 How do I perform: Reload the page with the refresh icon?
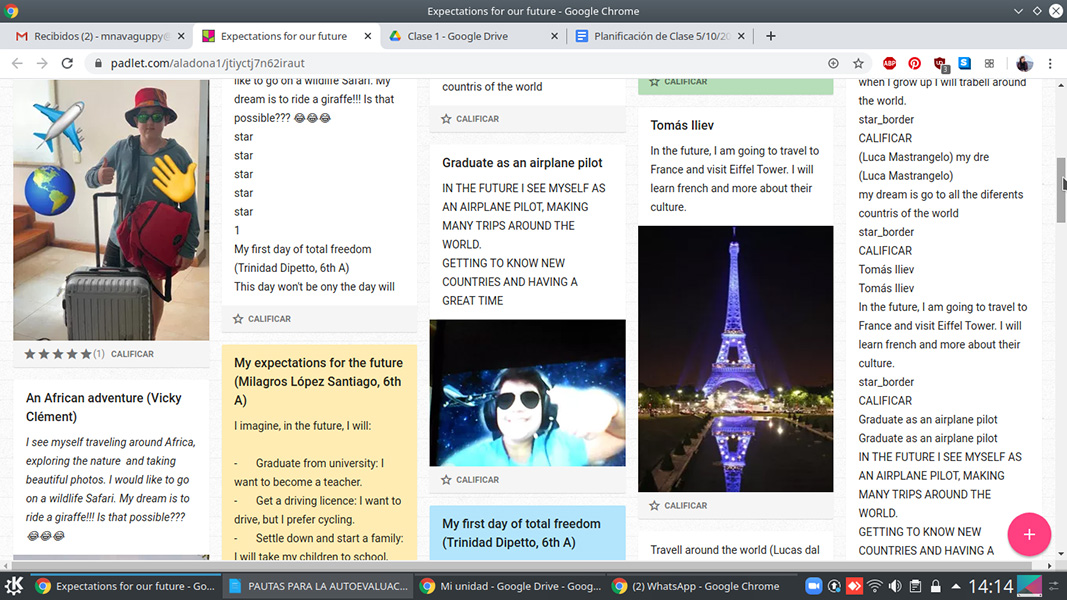[x=67, y=63]
